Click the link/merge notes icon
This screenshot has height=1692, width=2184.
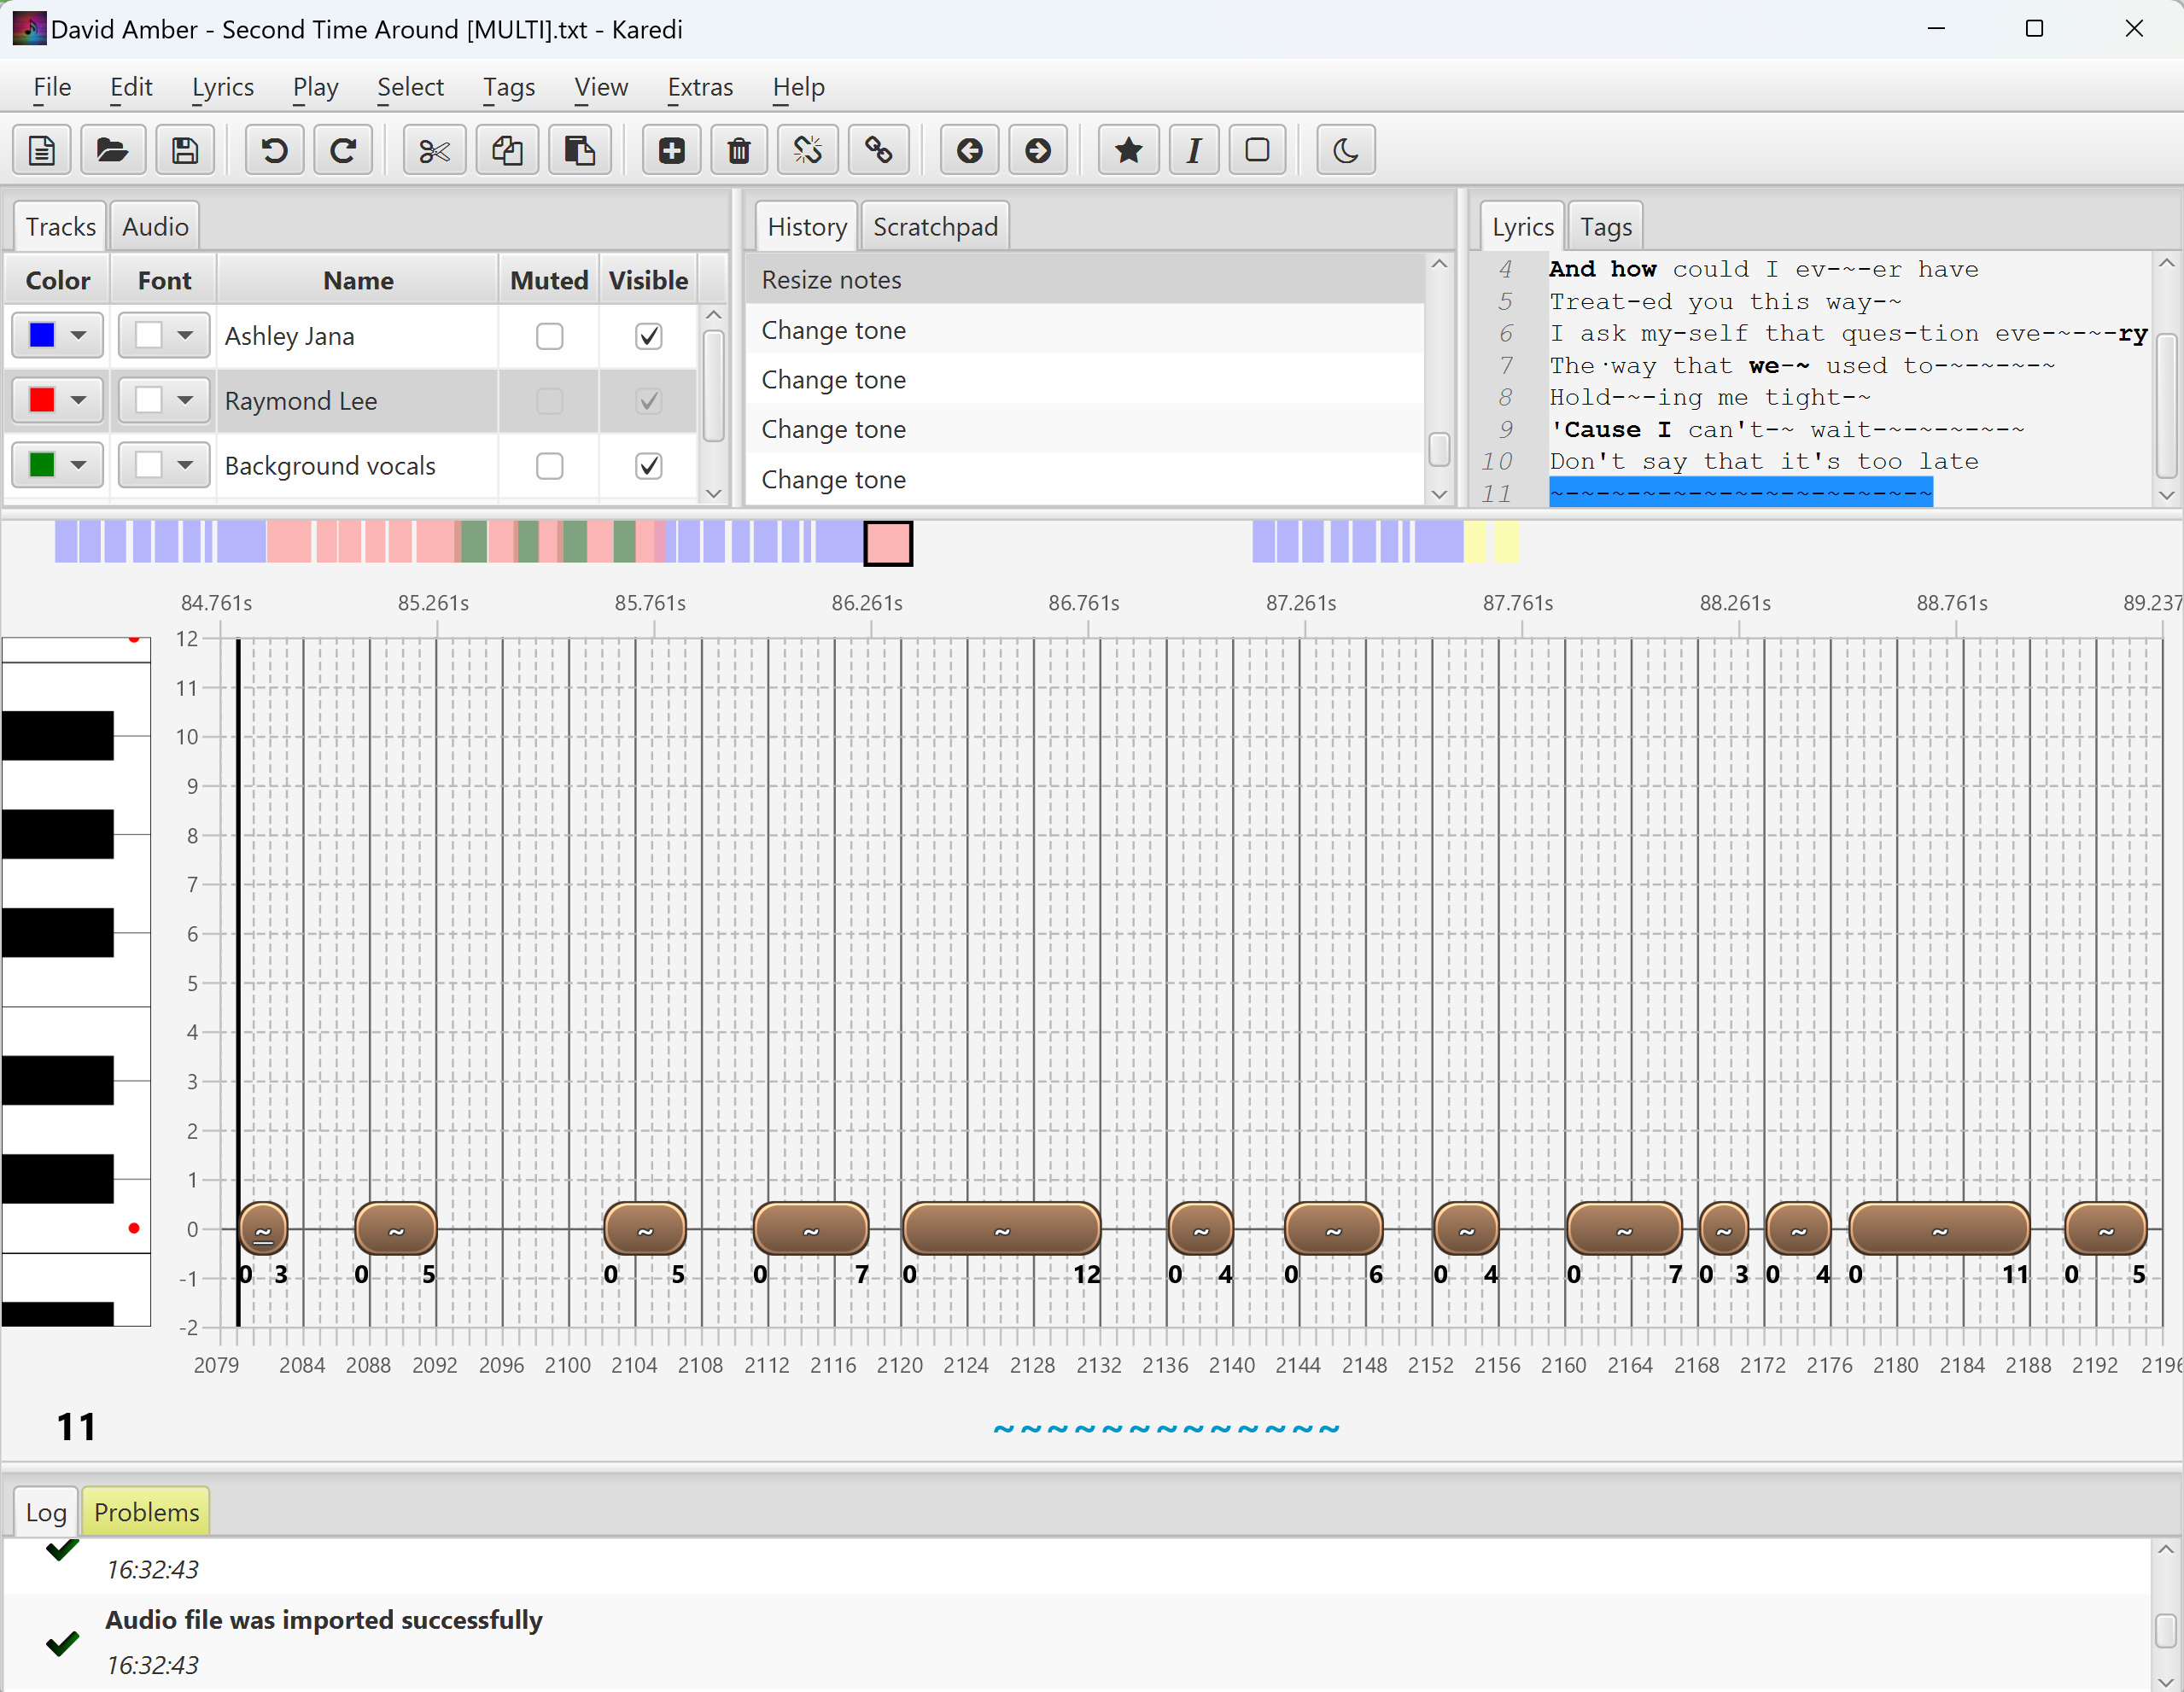pos(878,151)
